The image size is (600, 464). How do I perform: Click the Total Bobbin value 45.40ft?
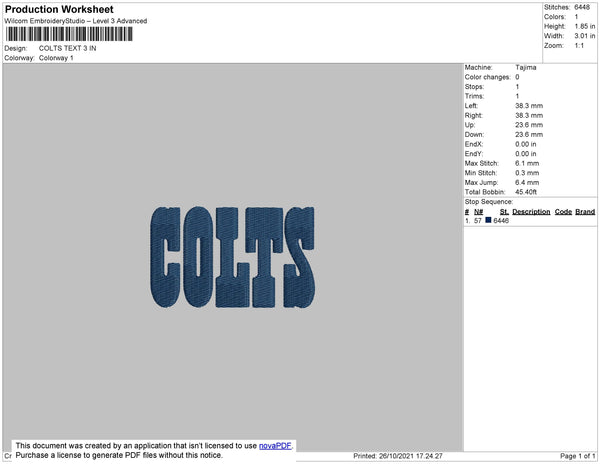tap(526, 192)
